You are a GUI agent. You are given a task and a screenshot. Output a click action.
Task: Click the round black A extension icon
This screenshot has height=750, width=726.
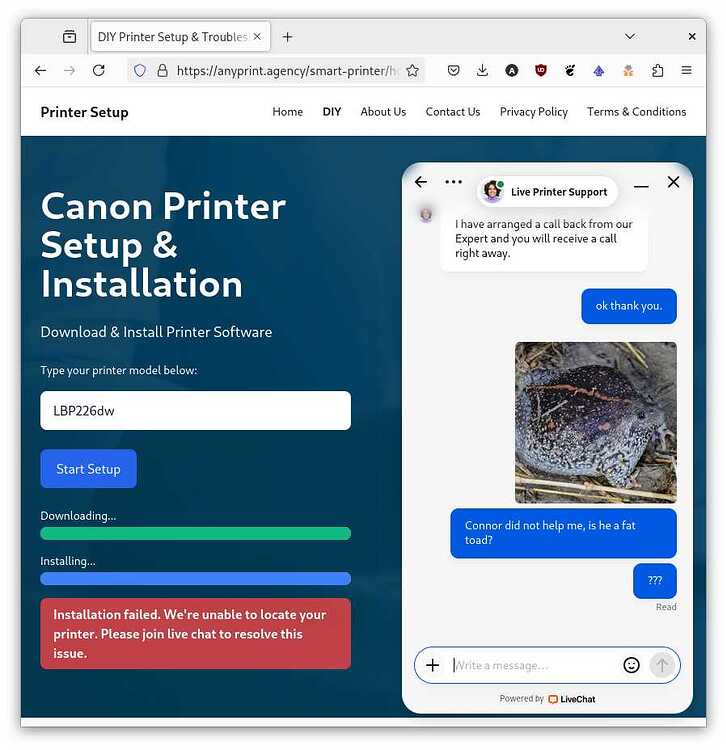click(512, 71)
